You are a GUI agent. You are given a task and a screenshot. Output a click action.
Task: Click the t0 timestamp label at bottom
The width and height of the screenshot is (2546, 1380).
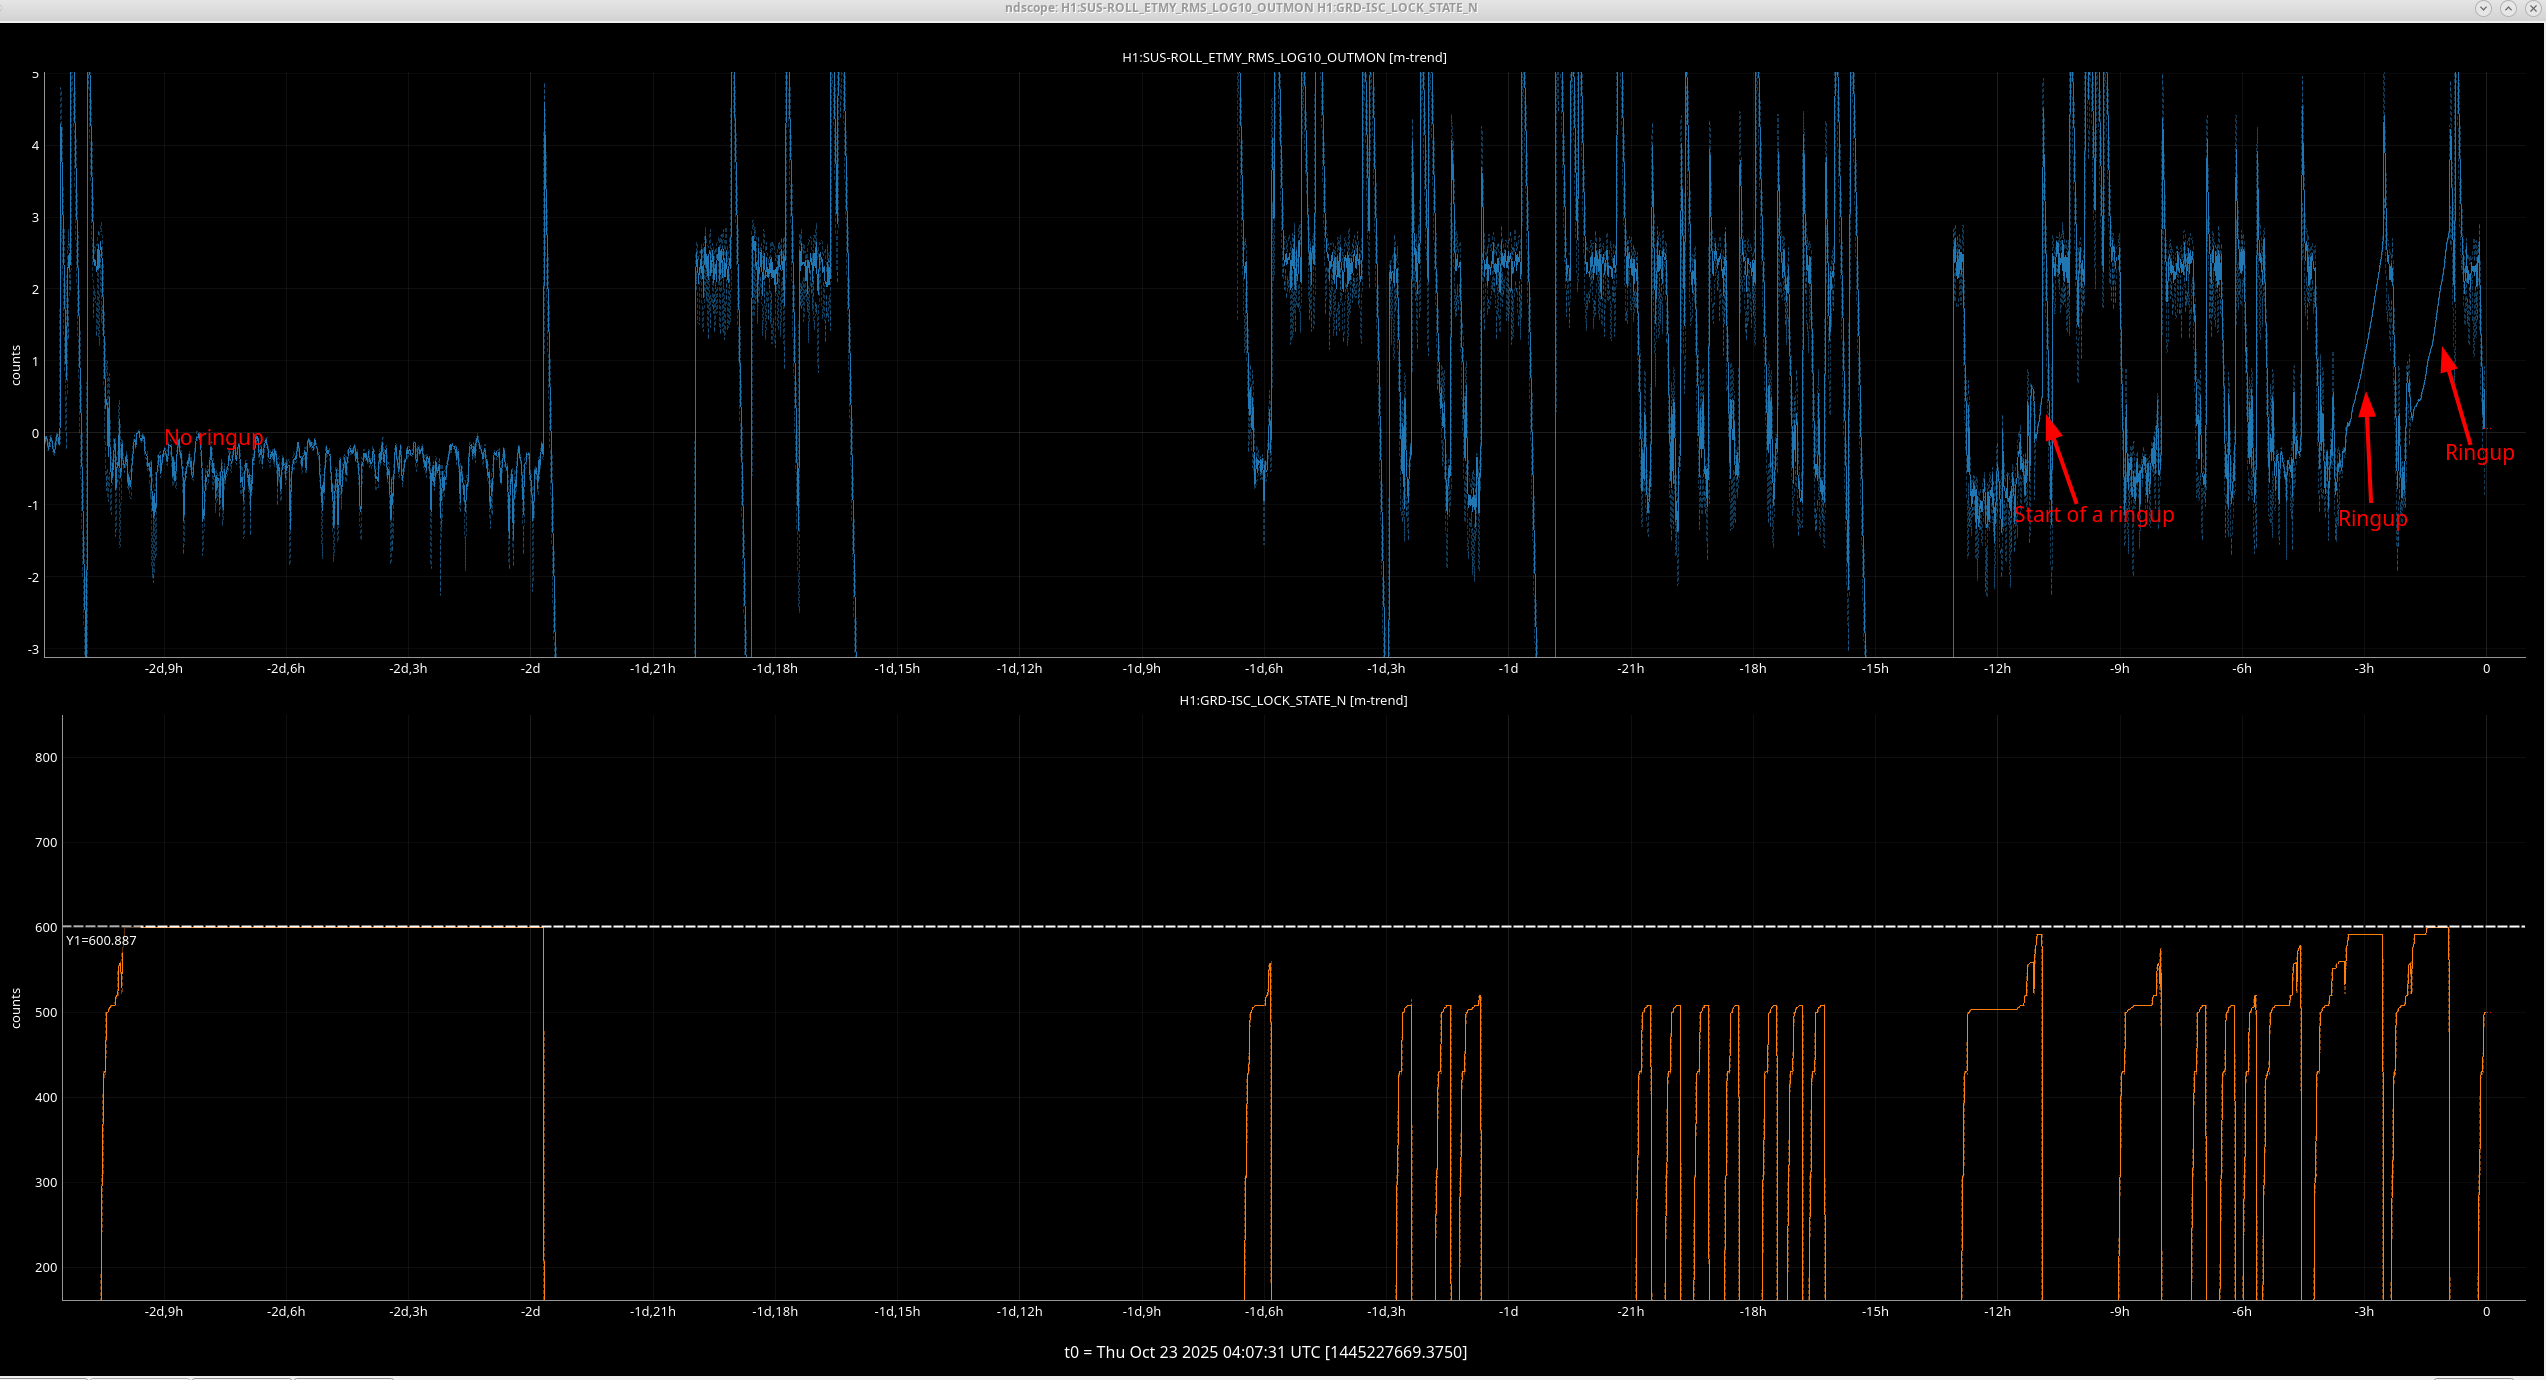coord(1265,1352)
